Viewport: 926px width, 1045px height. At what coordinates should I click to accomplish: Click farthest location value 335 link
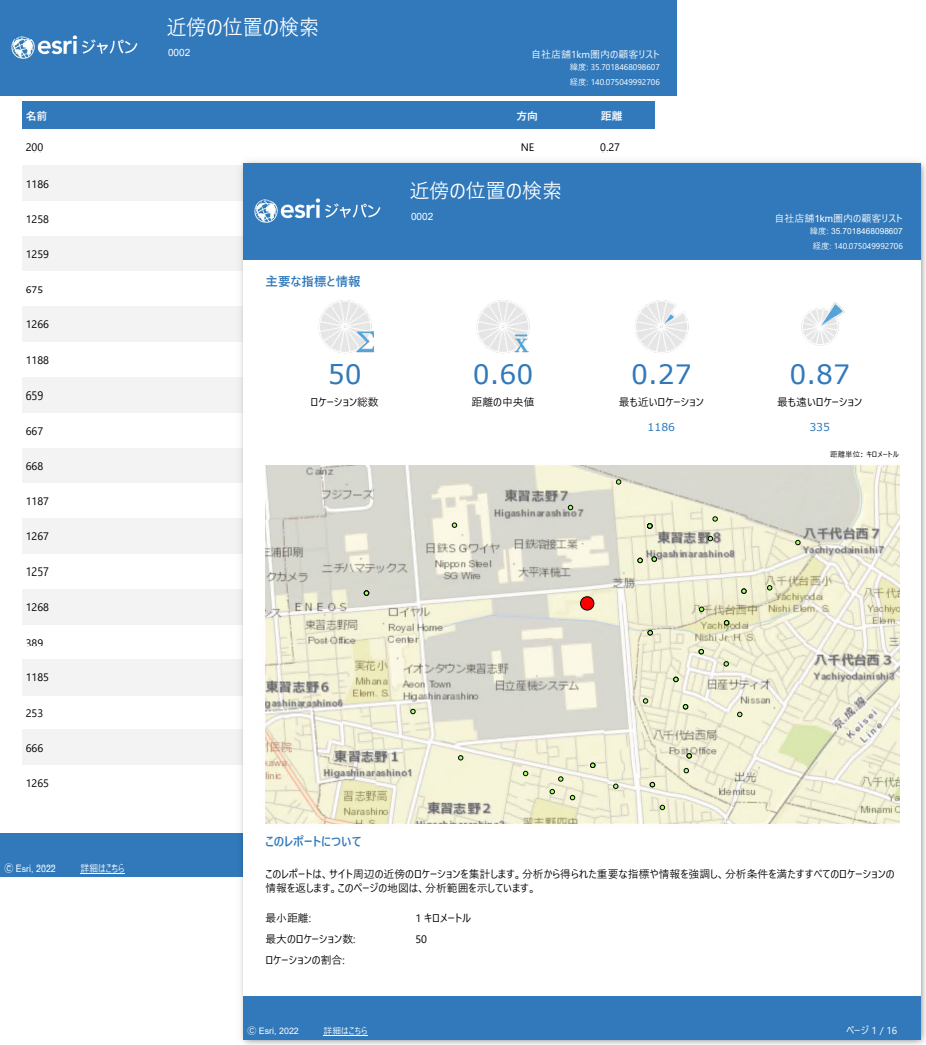(819, 427)
